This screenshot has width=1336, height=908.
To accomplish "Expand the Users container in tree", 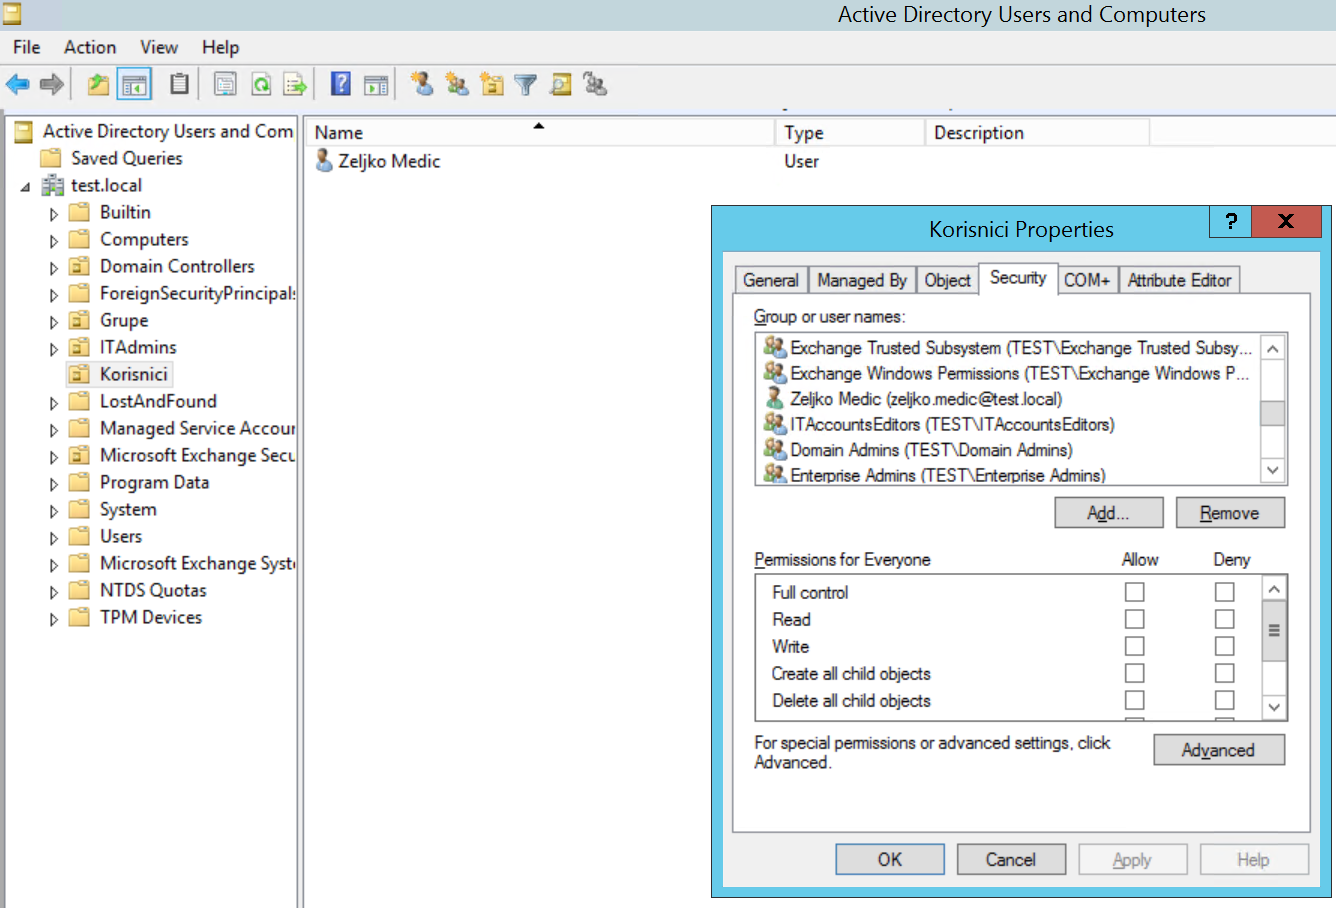I will point(54,538).
